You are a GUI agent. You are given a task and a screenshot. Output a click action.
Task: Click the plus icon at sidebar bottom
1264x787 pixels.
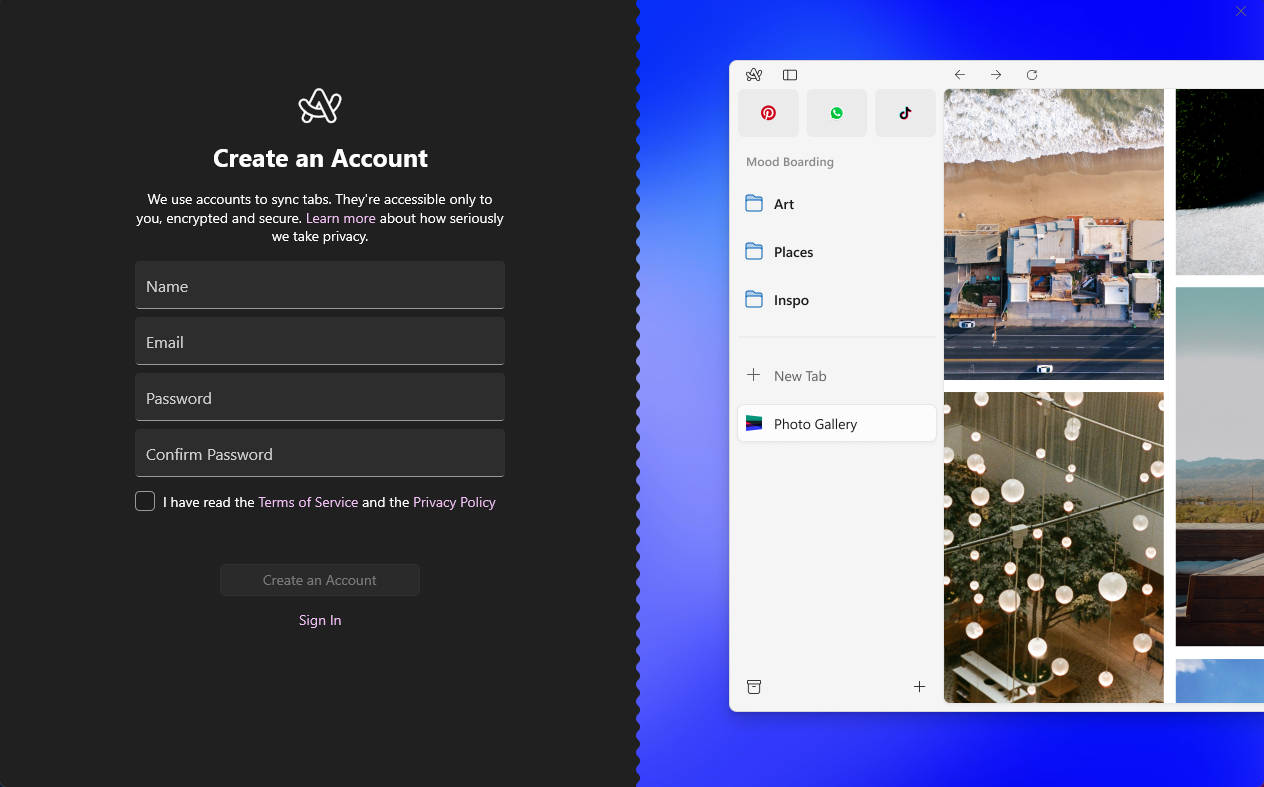919,686
